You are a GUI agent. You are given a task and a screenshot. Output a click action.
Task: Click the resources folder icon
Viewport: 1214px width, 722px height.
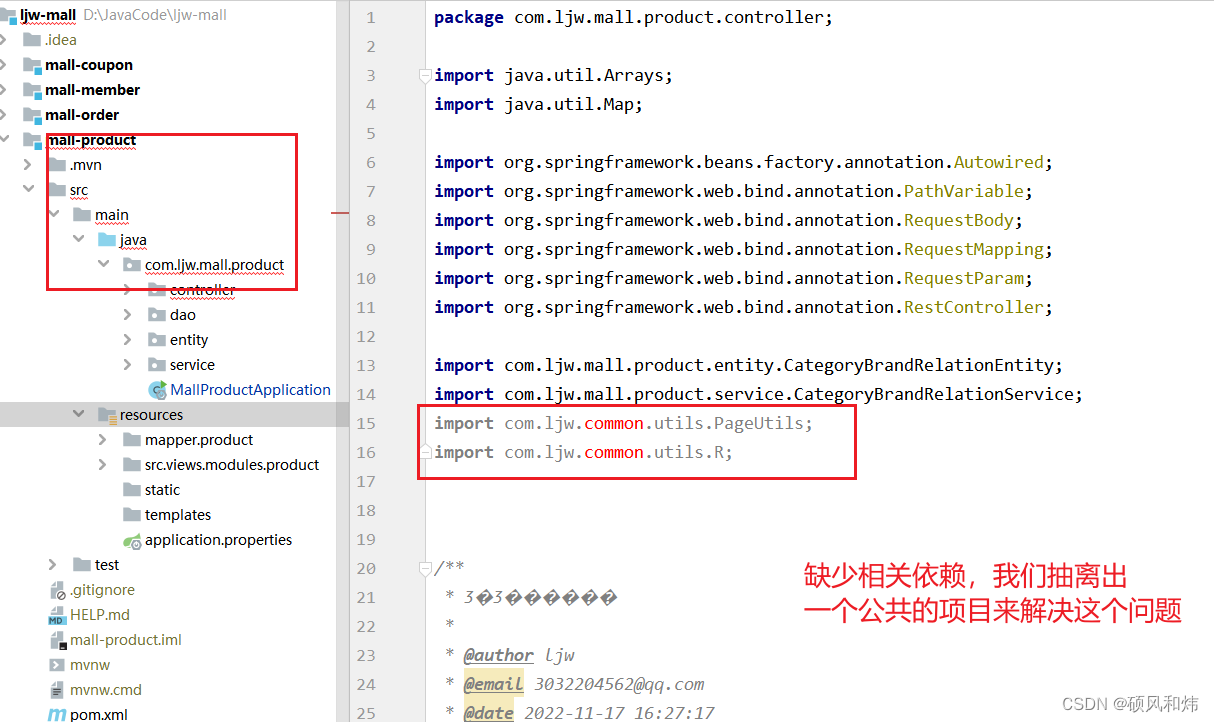pos(107,415)
